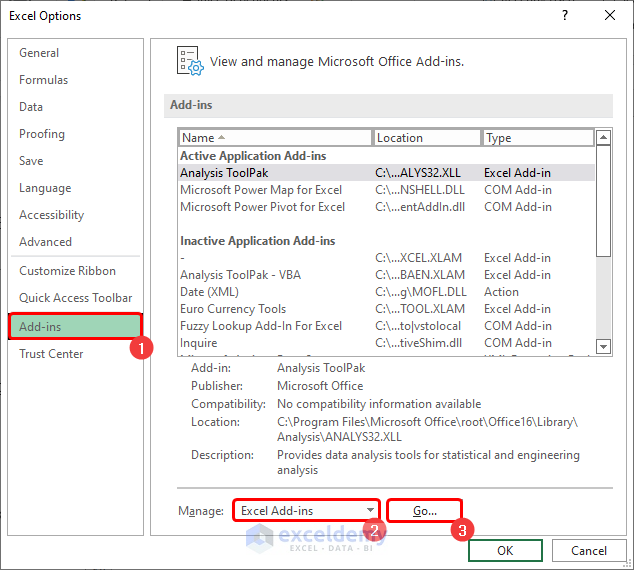Click the NSHELL.DLL location cell
Screen dimensions: 634x570
[x=420, y=190]
